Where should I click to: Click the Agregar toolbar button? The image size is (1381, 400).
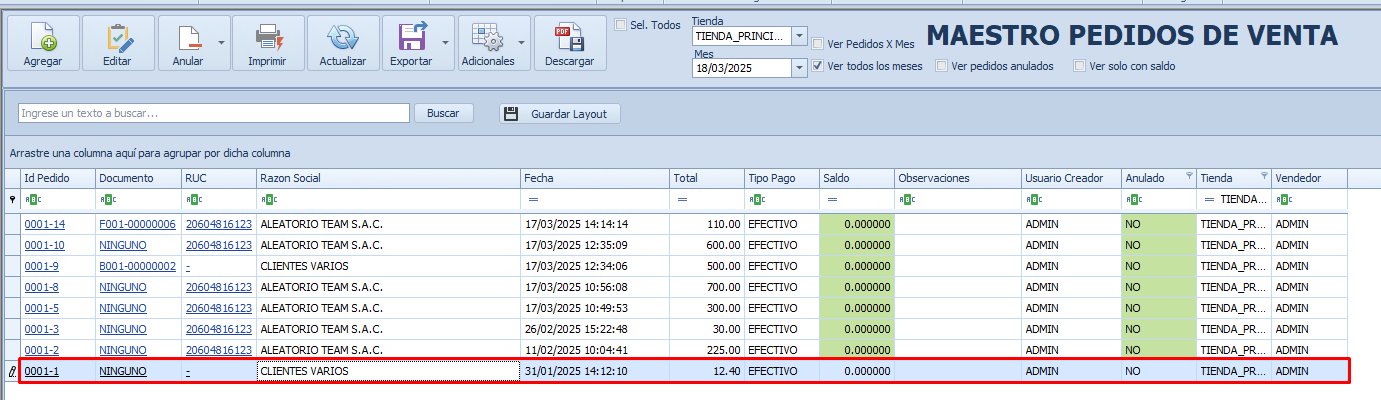point(43,44)
